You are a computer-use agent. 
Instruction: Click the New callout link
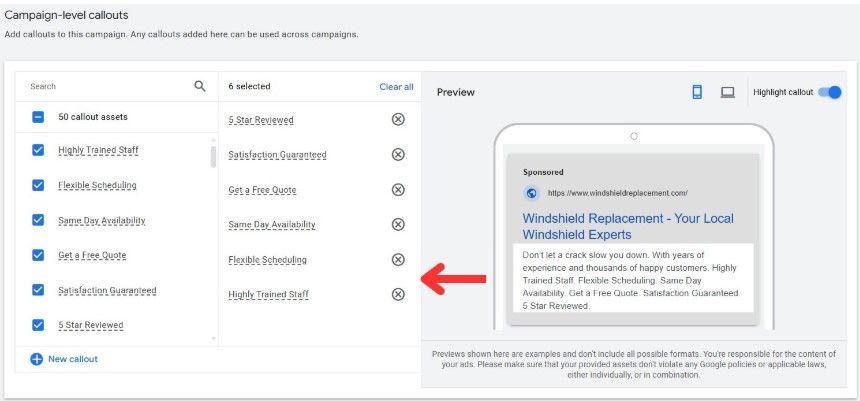pyautogui.click(x=73, y=359)
